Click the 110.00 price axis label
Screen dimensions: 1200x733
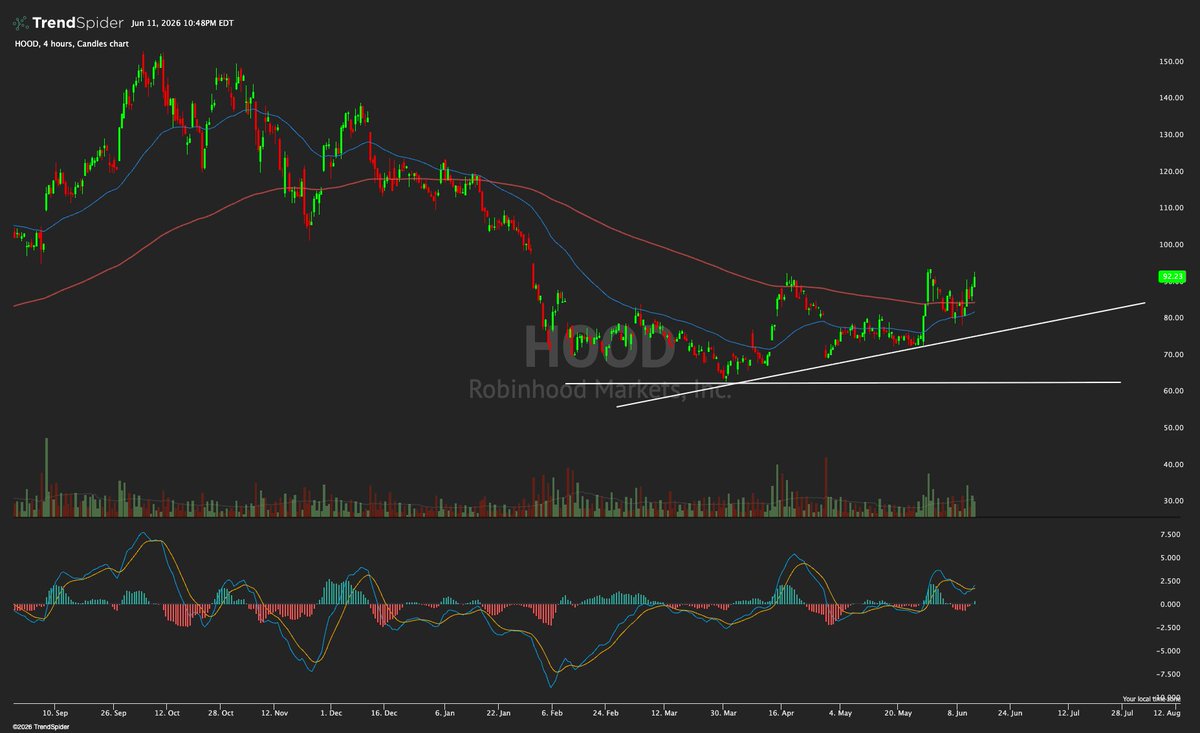coord(1172,208)
